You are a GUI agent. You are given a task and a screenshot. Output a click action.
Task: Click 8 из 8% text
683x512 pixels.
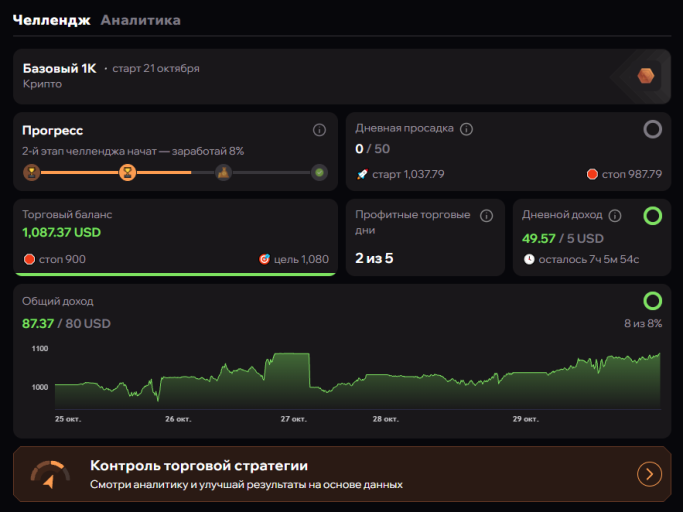tap(643, 323)
